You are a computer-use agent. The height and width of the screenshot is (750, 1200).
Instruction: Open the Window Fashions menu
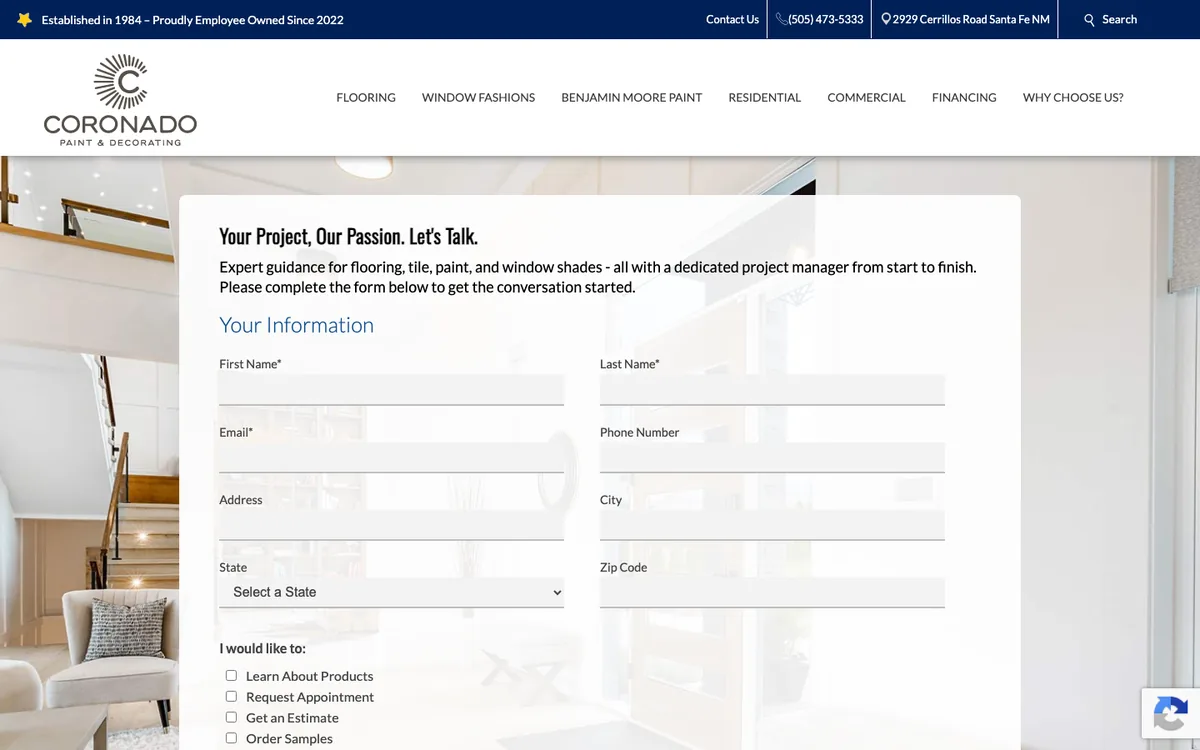(478, 97)
